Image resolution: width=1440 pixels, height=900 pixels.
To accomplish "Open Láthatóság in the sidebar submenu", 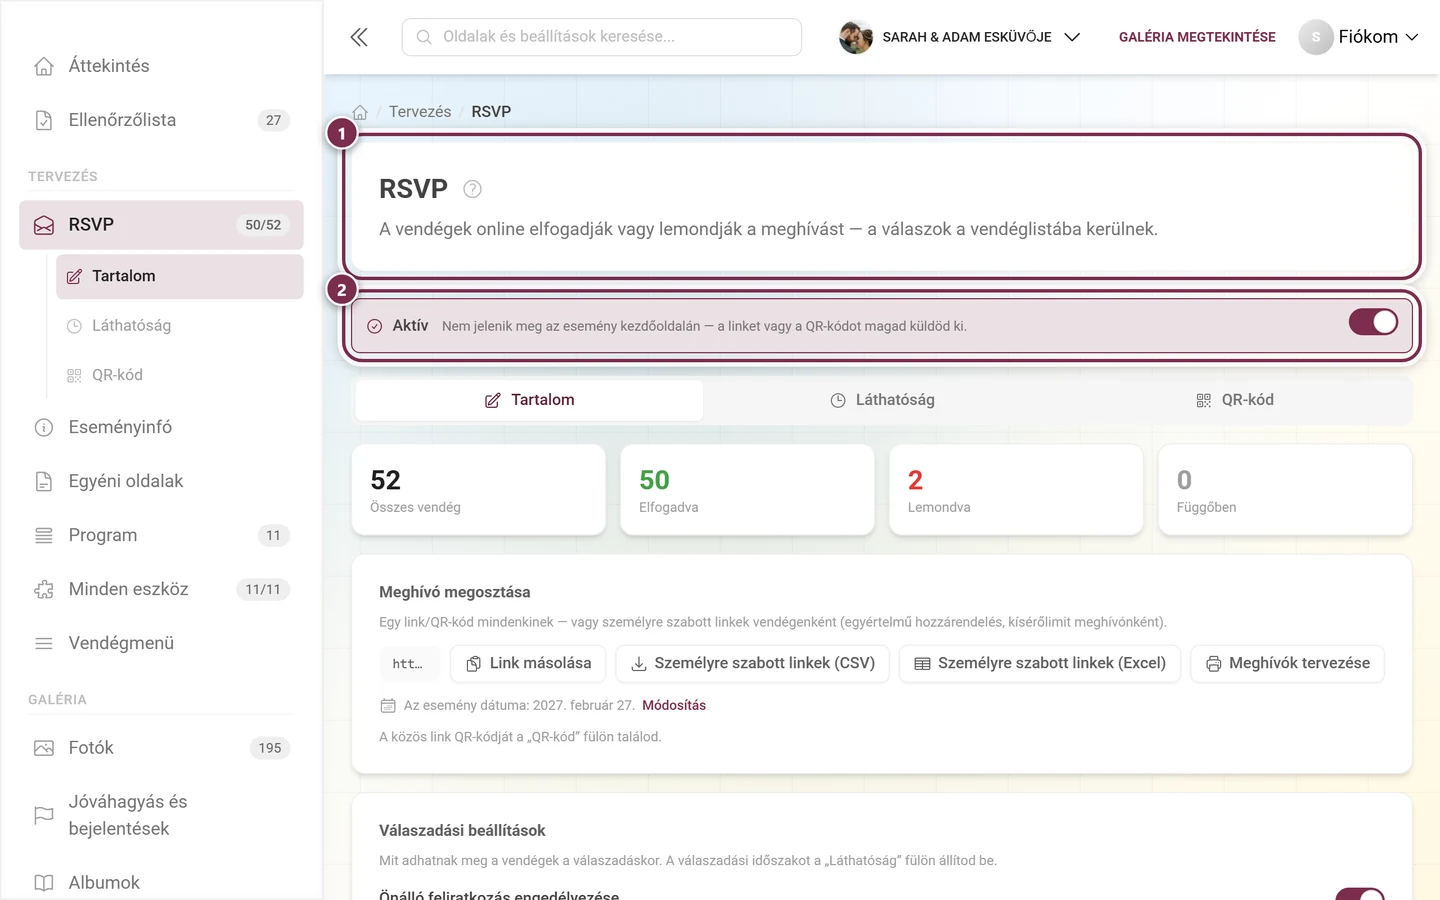I will point(180,326).
